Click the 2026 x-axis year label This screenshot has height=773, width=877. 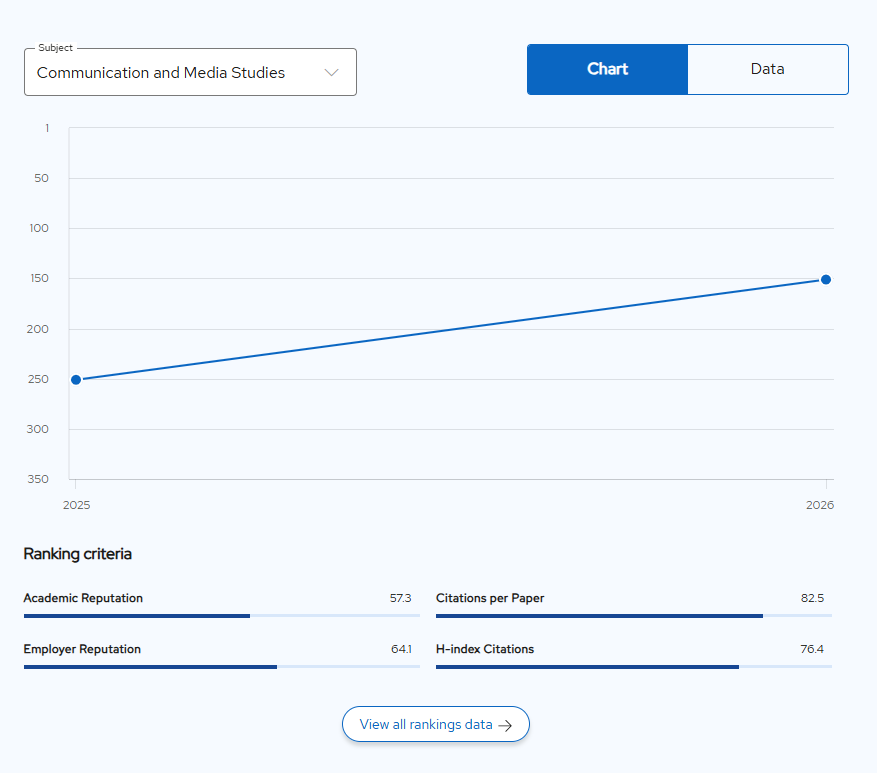tap(819, 506)
